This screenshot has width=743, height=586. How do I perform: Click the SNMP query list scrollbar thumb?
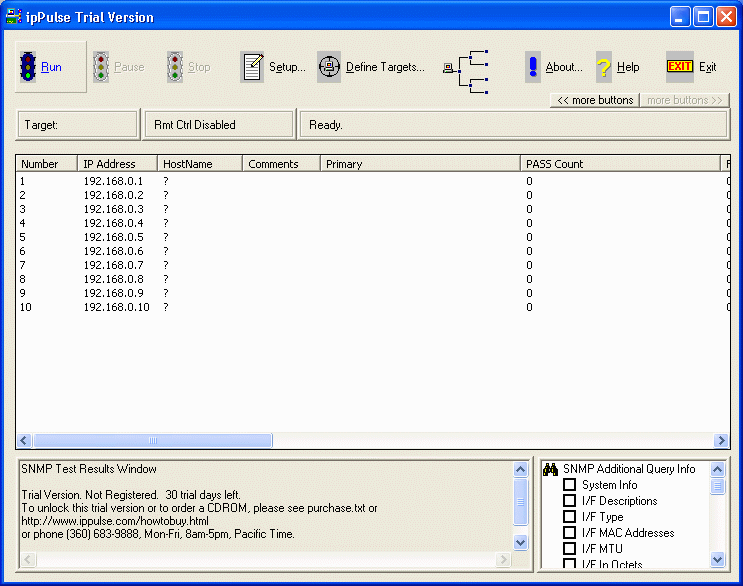point(717,486)
